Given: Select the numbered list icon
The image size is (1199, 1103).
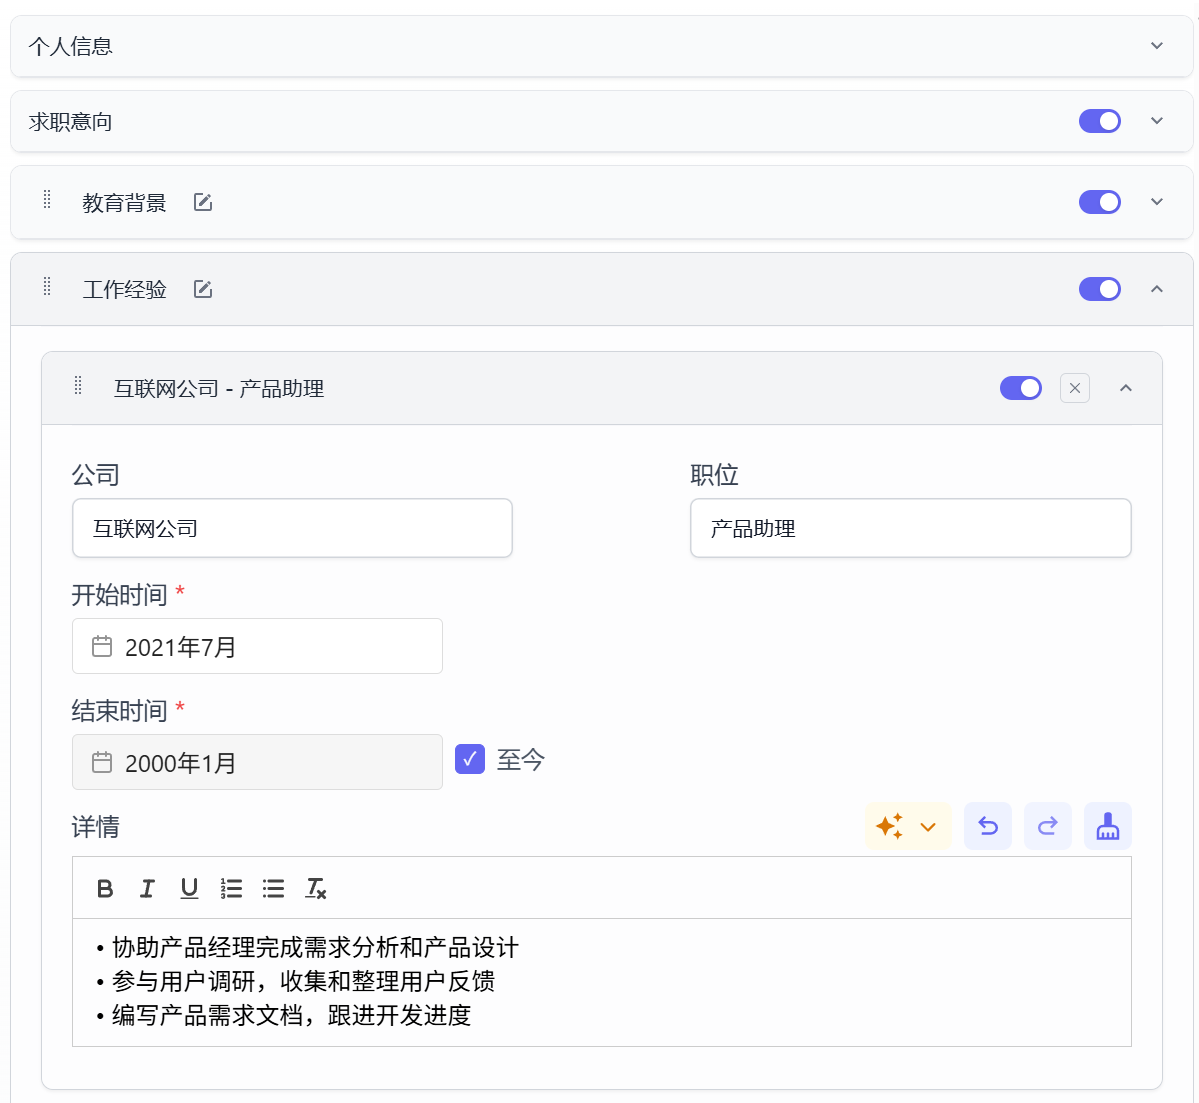Looking at the screenshot, I should 231,888.
